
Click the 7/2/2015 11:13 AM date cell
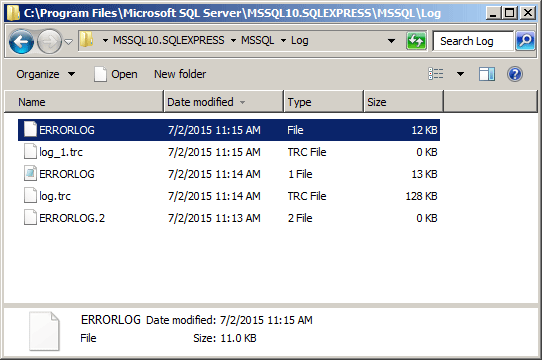(214, 218)
